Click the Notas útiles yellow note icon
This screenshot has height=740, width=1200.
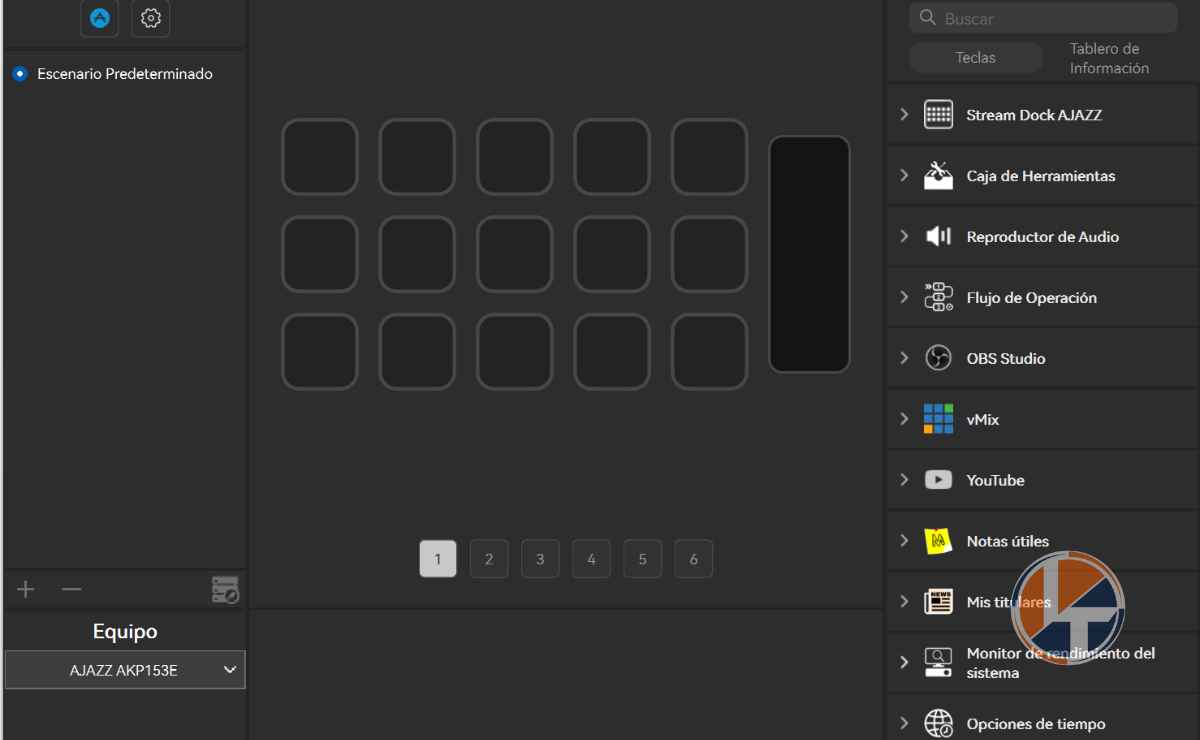tap(938, 541)
